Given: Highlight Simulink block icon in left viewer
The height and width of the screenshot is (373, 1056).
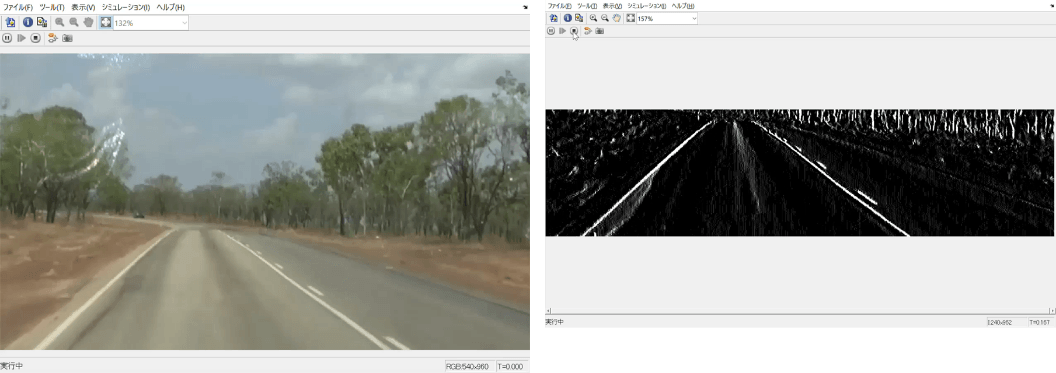Looking at the screenshot, I should [53, 38].
